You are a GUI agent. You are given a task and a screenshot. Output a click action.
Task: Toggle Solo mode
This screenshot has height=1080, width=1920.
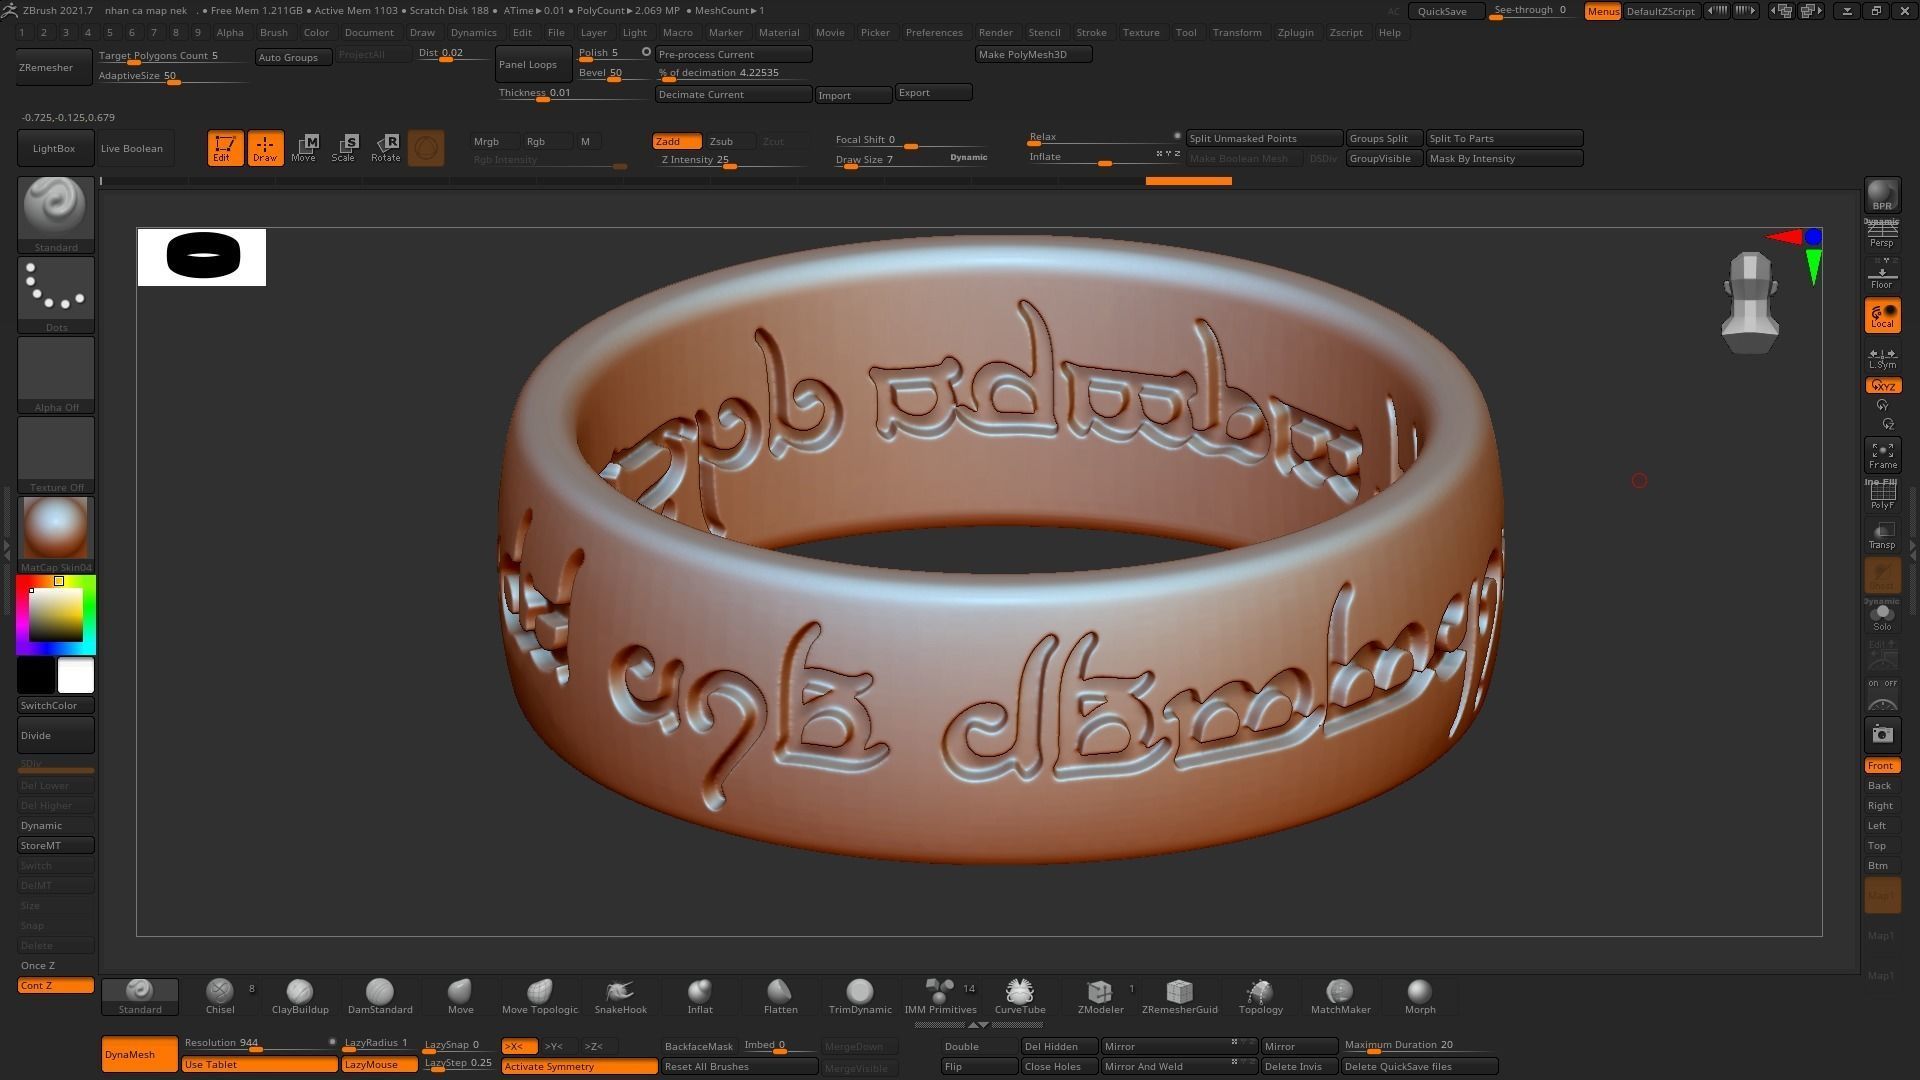pyautogui.click(x=1882, y=616)
